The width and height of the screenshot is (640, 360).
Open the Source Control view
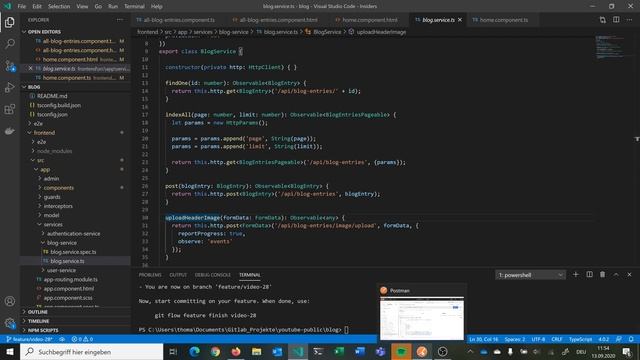[x=10, y=66]
